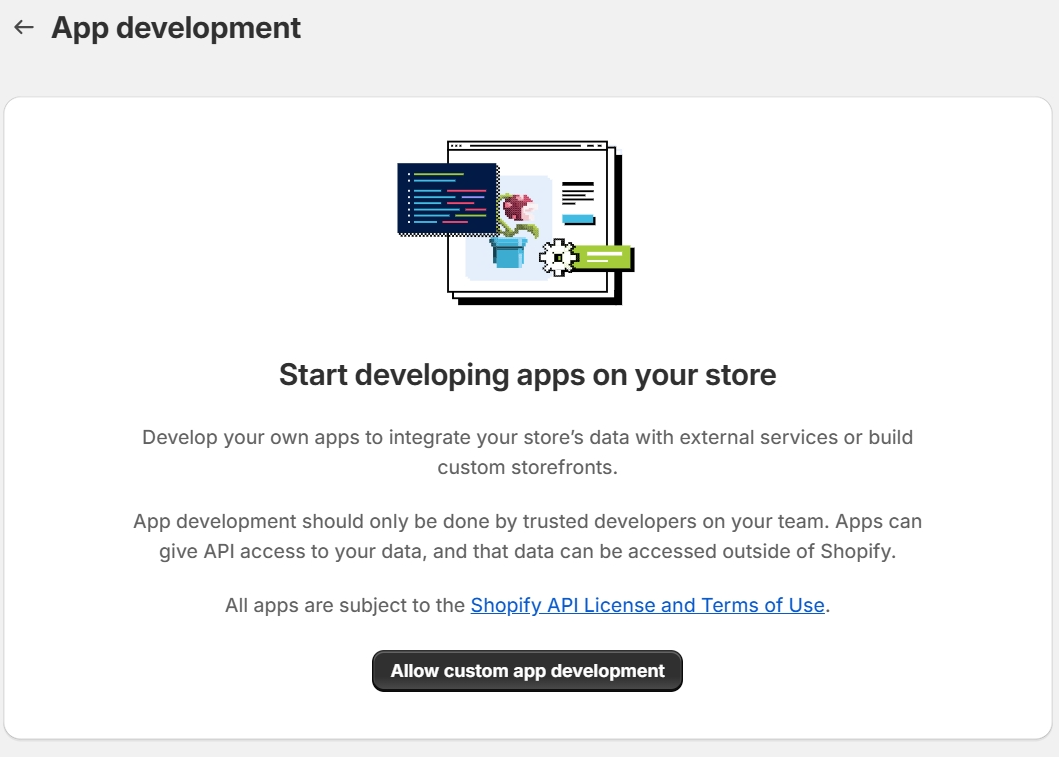Click the red flower in the illustration
1059x757 pixels.
[518, 208]
